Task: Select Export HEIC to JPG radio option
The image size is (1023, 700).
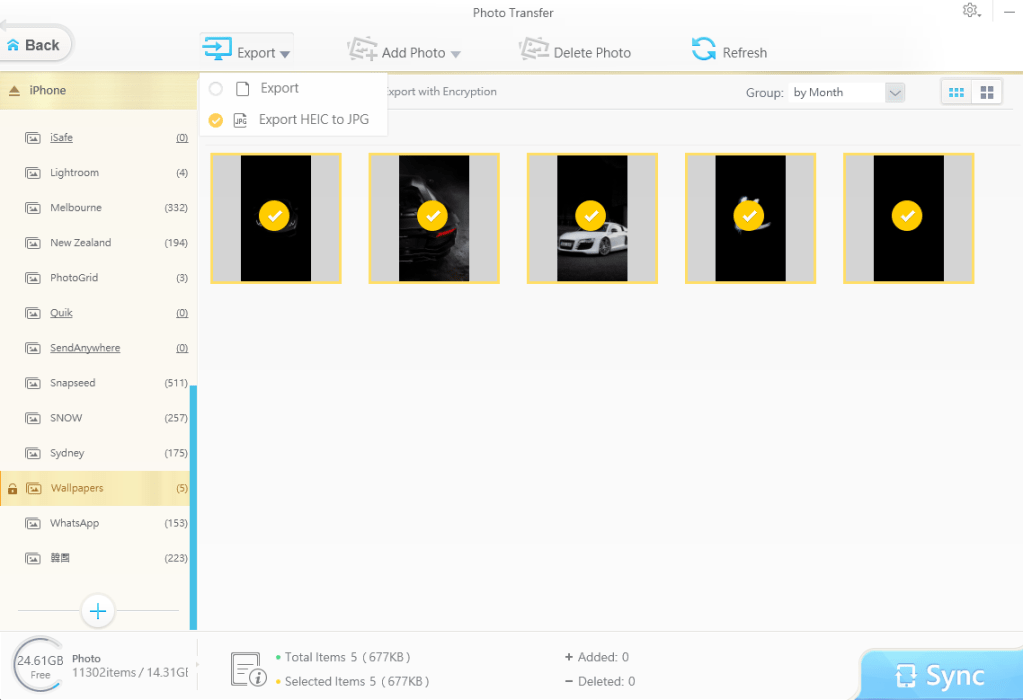Action: coord(216,120)
